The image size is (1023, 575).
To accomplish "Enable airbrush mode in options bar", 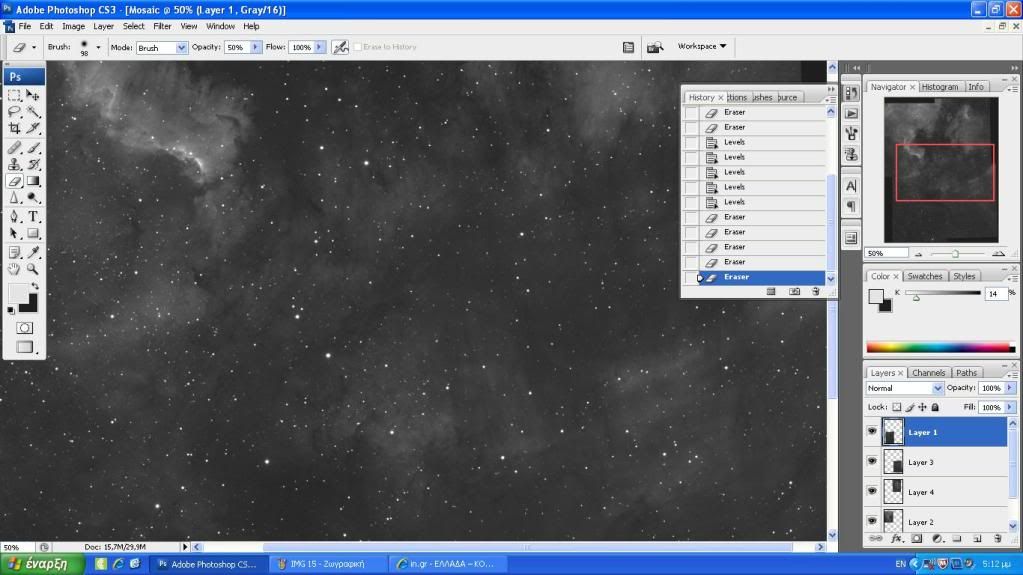I will pos(340,47).
